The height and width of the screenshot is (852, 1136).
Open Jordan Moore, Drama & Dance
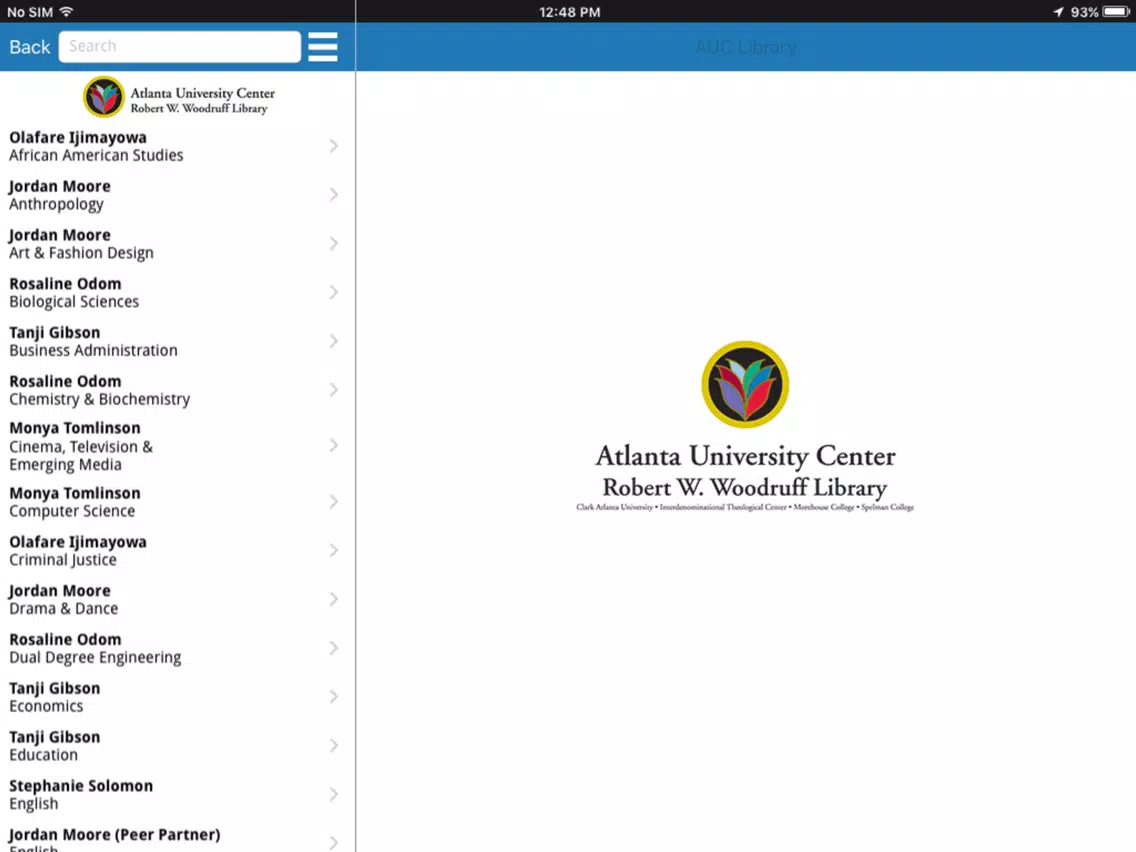click(x=178, y=599)
